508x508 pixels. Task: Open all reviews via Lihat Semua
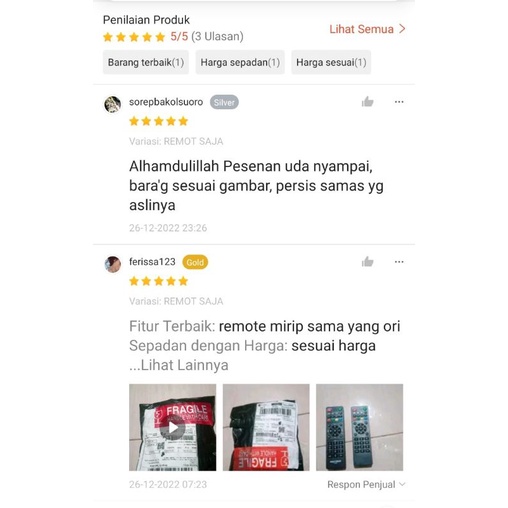(x=362, y=29)
